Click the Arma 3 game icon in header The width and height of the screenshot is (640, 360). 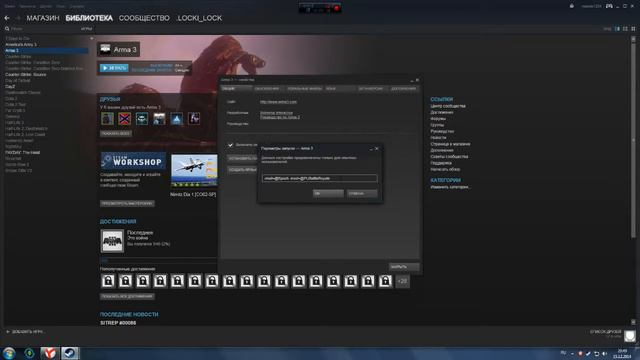click(105, 49)
